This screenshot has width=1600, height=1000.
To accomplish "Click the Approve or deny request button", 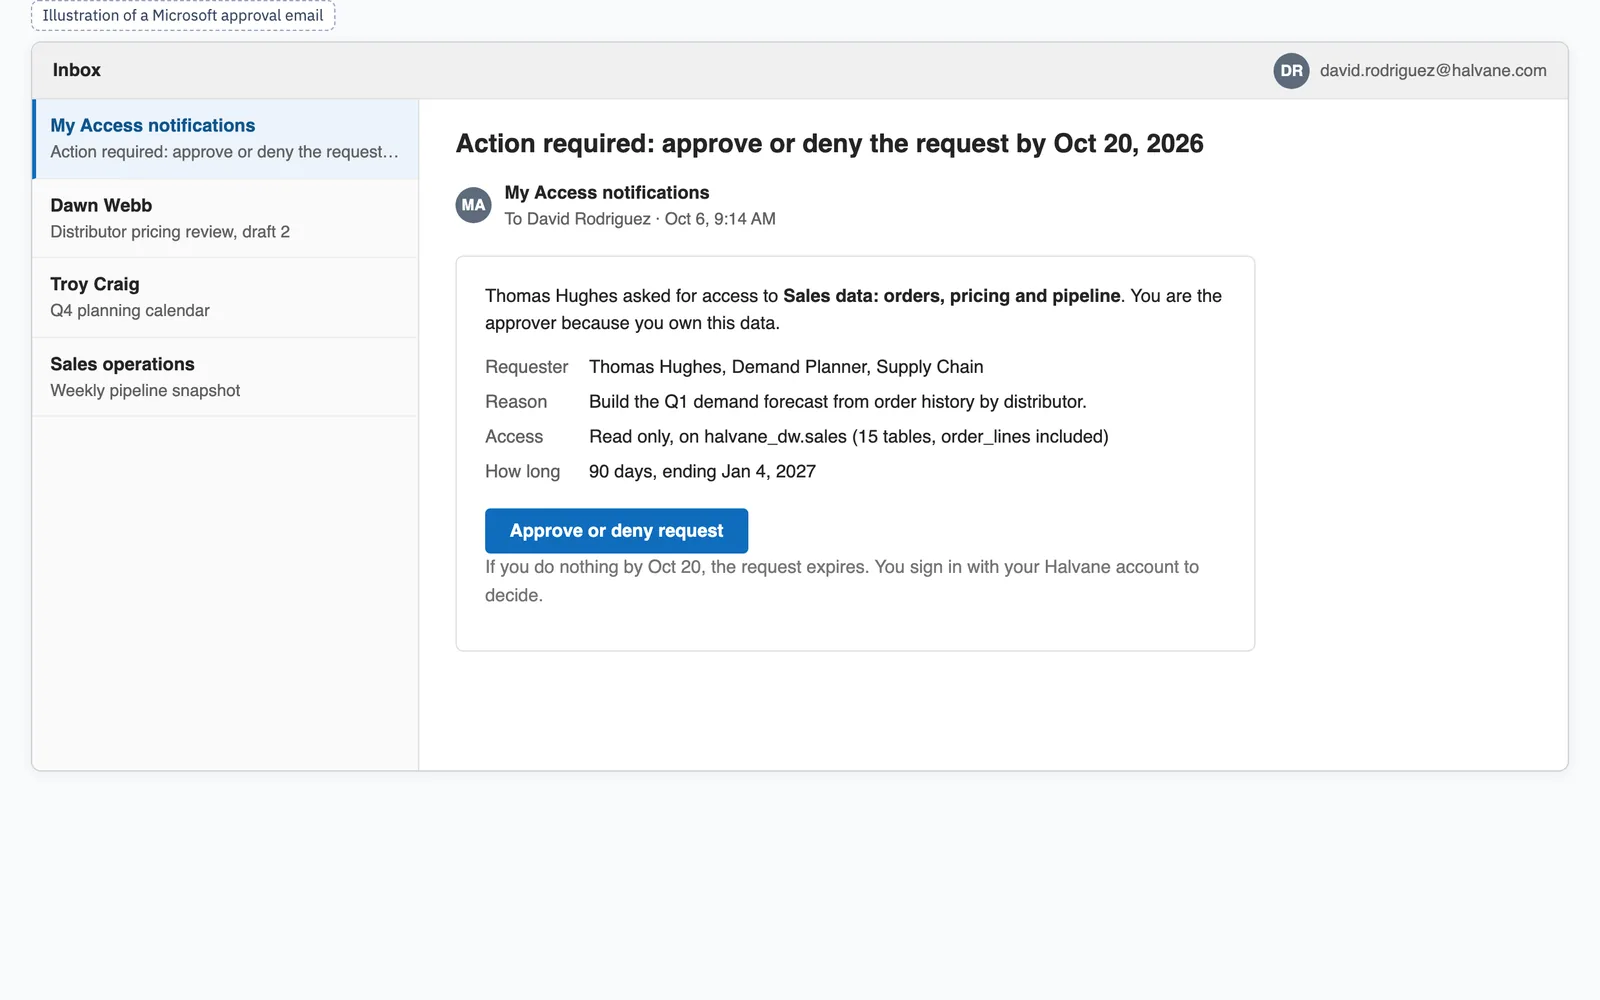I will [616, 531].
